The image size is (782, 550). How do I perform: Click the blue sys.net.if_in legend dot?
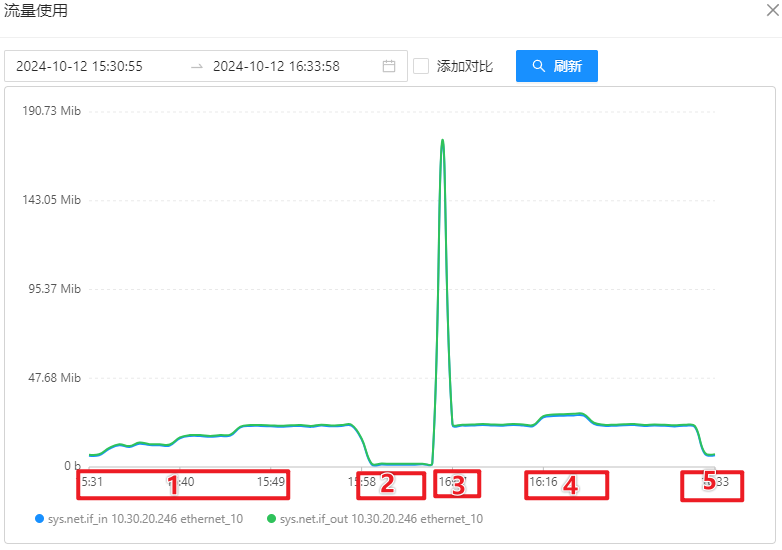pyautogui.click(x=39, y=519)
